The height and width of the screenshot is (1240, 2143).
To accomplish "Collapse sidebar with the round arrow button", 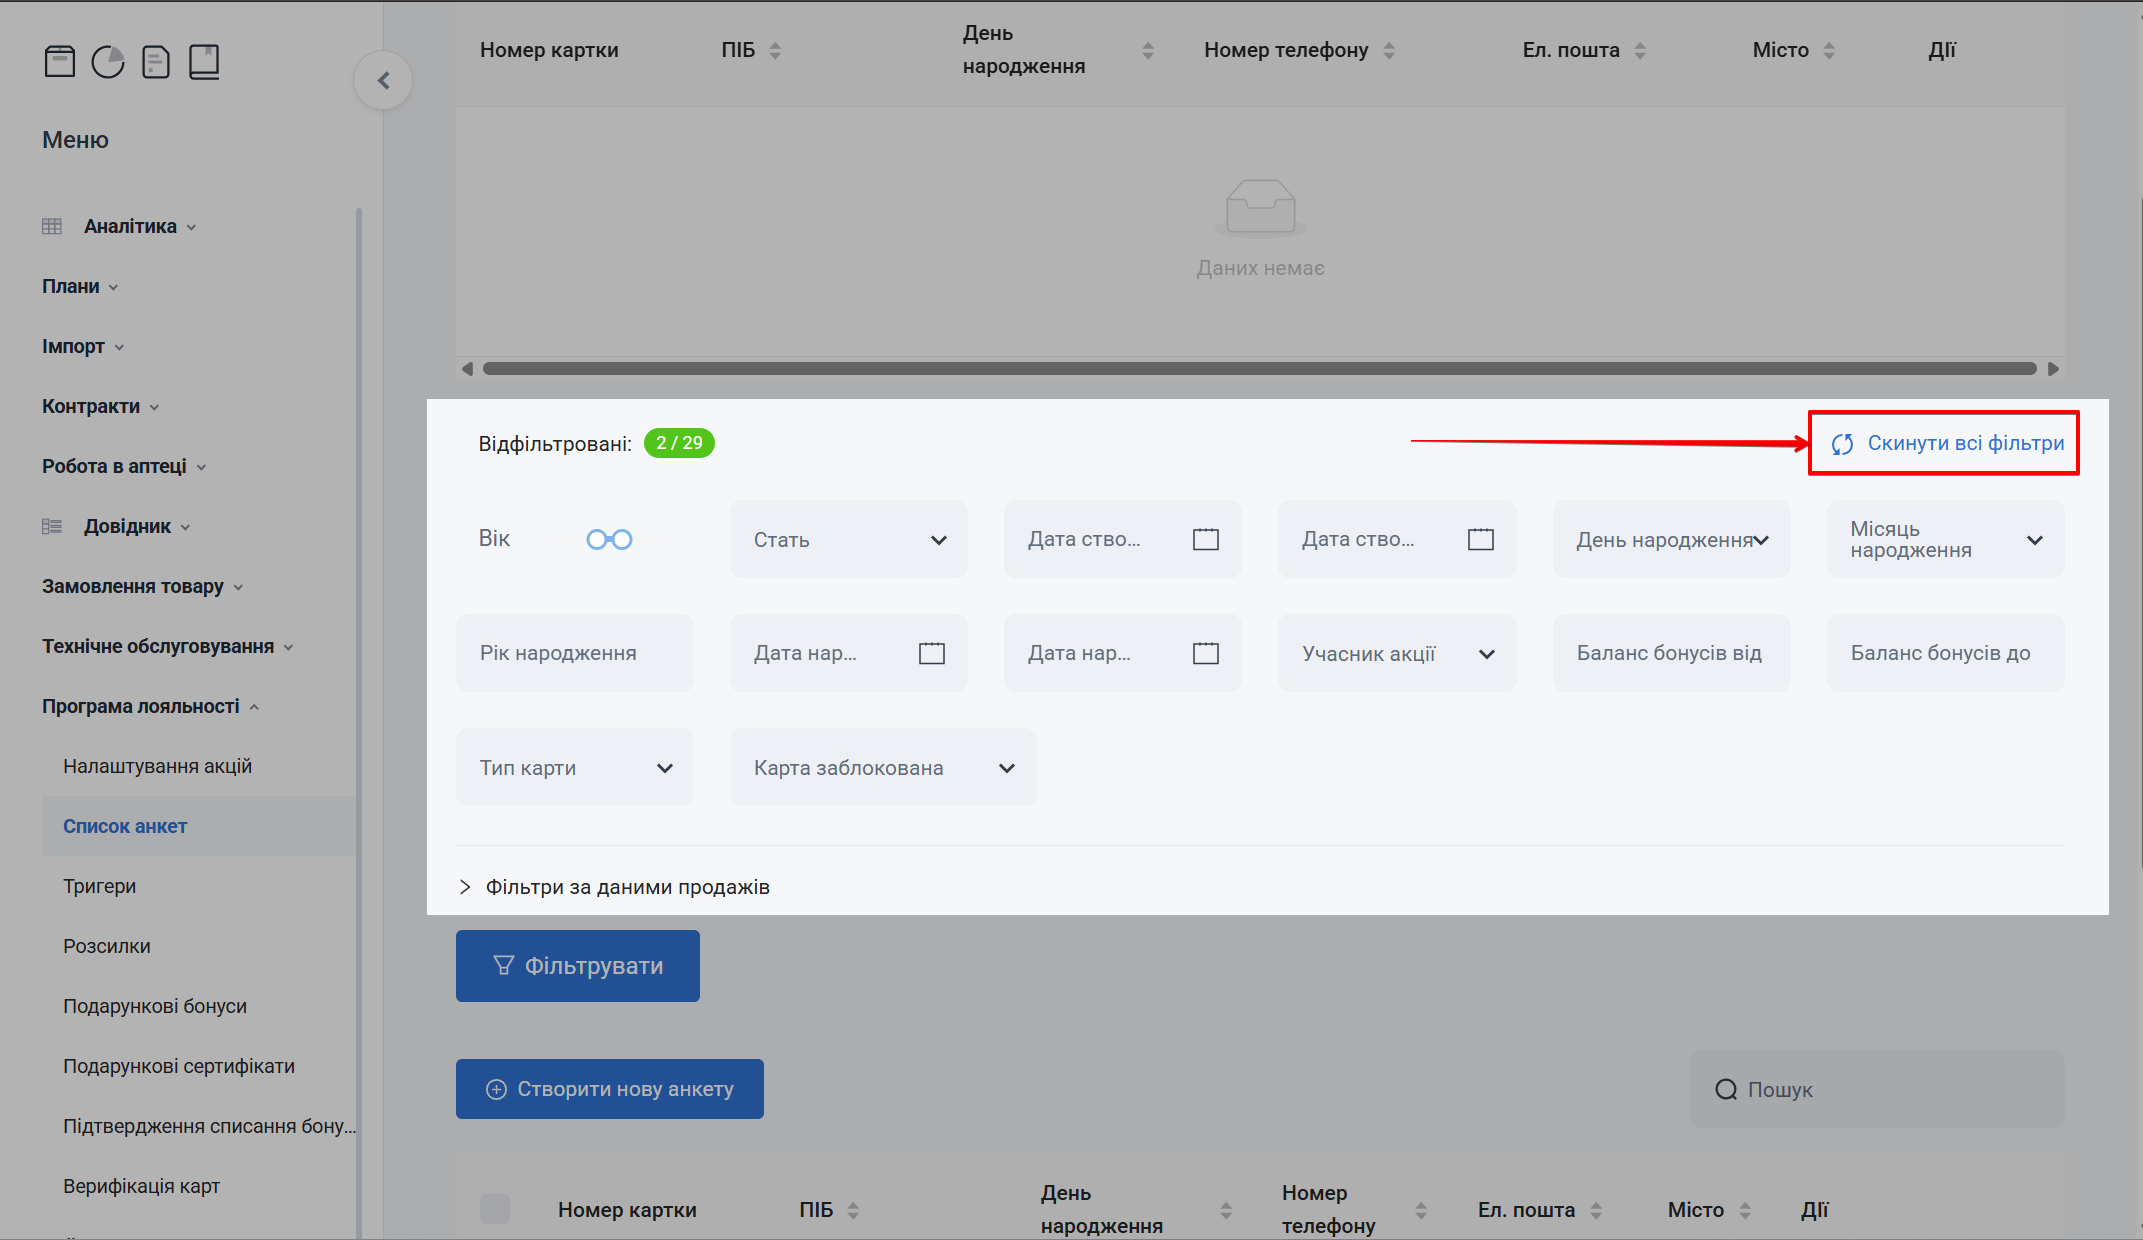I will (383, 81).
